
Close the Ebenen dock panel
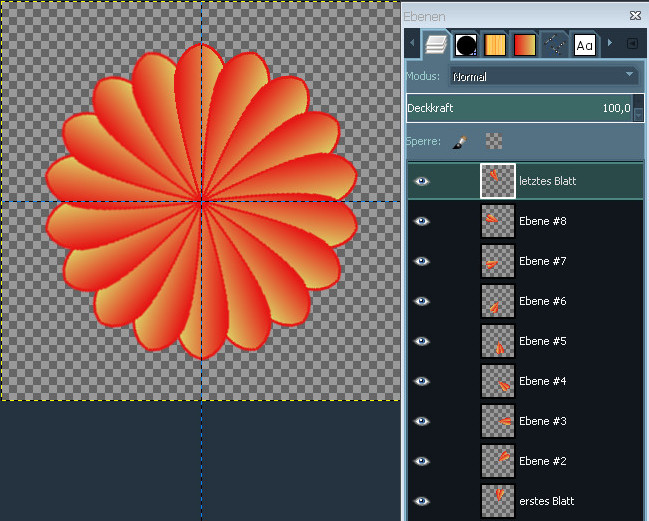pos(635,15)
